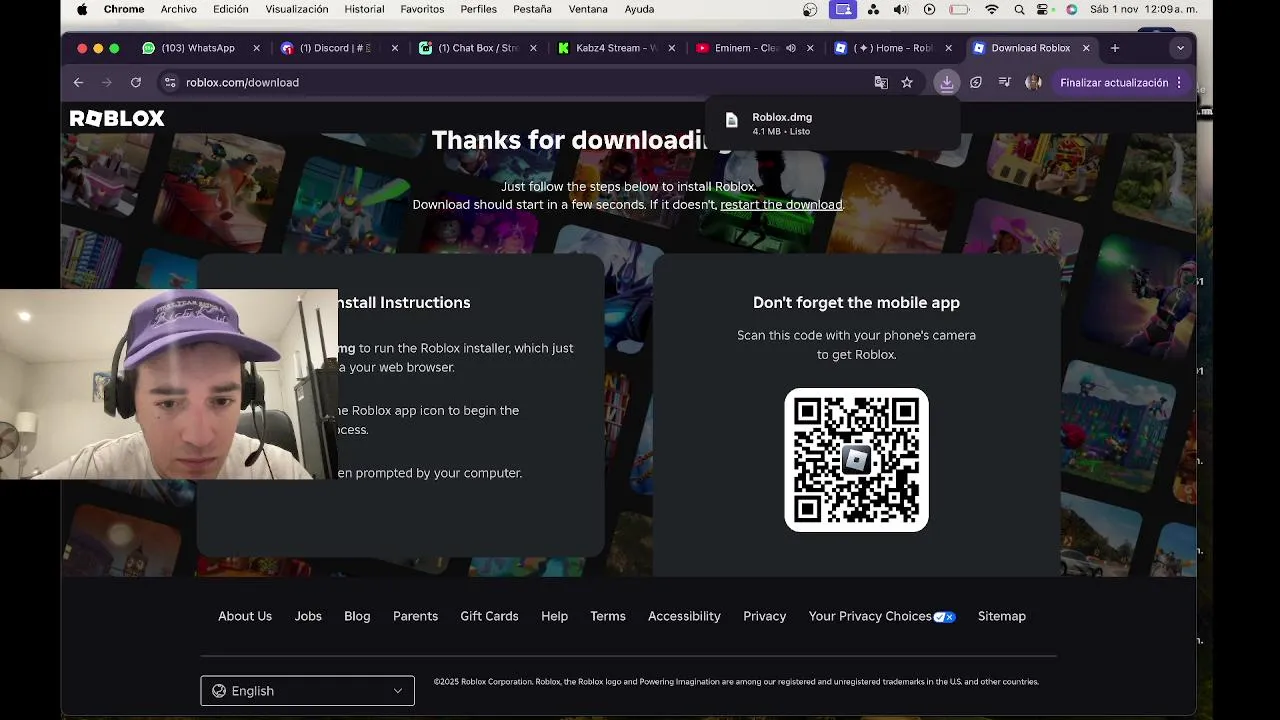Click Finalizar actualización button

coord(1114,83)
